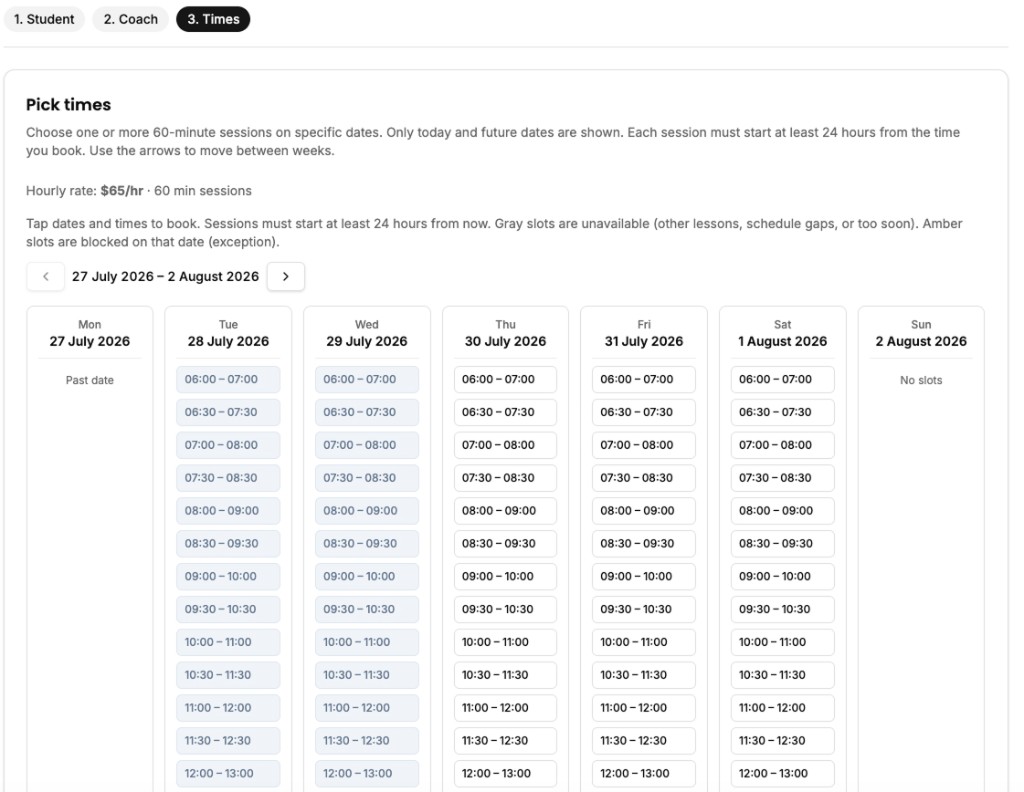Select the 3. Times step tab

click(213, 19)
